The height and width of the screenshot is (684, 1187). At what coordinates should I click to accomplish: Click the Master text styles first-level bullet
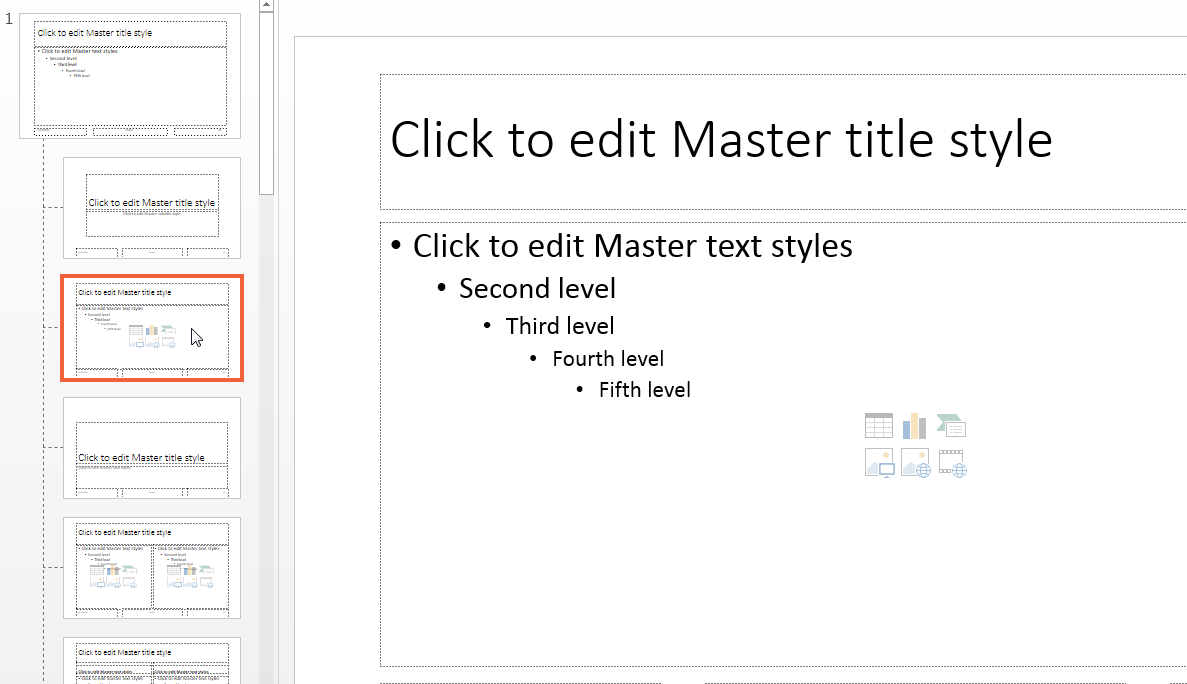[x=633, y=245]
